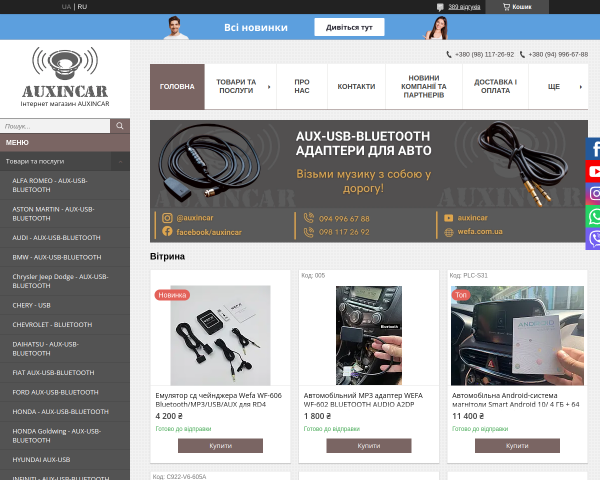
Task: Select FORD AUX-USB-BLUETOOTH category
Action: (65, 392)
